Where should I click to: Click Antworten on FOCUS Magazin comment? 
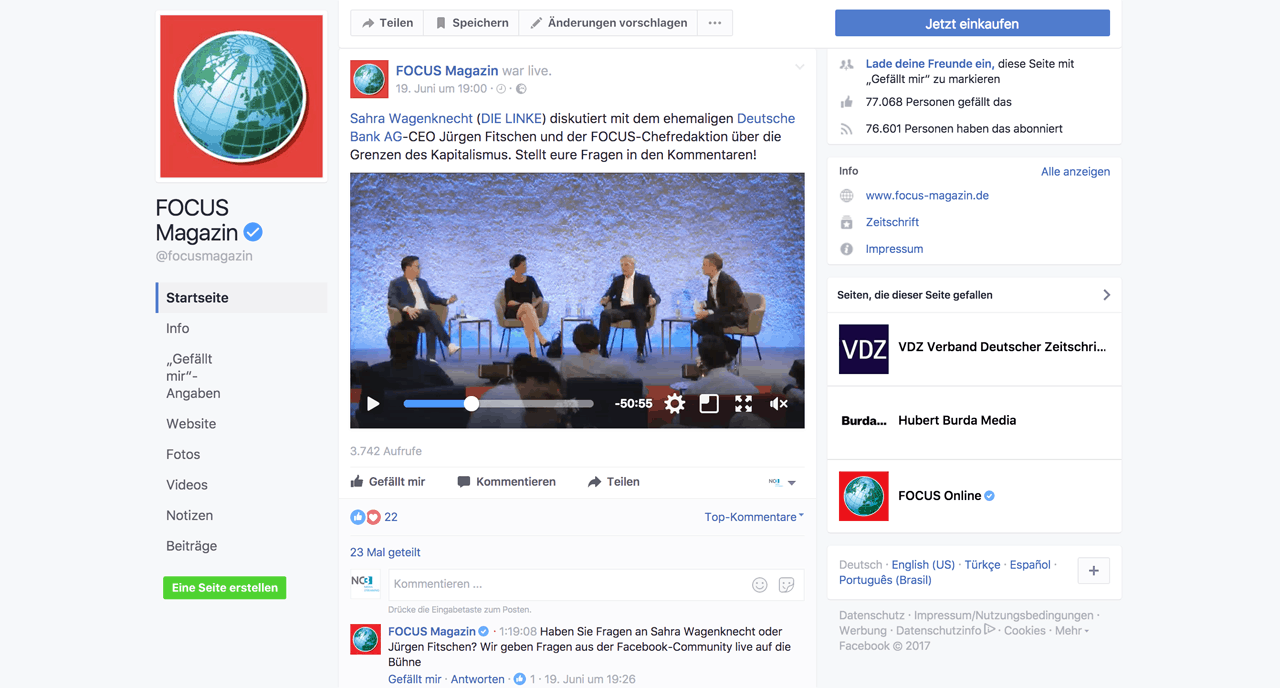tap(477, 679)
